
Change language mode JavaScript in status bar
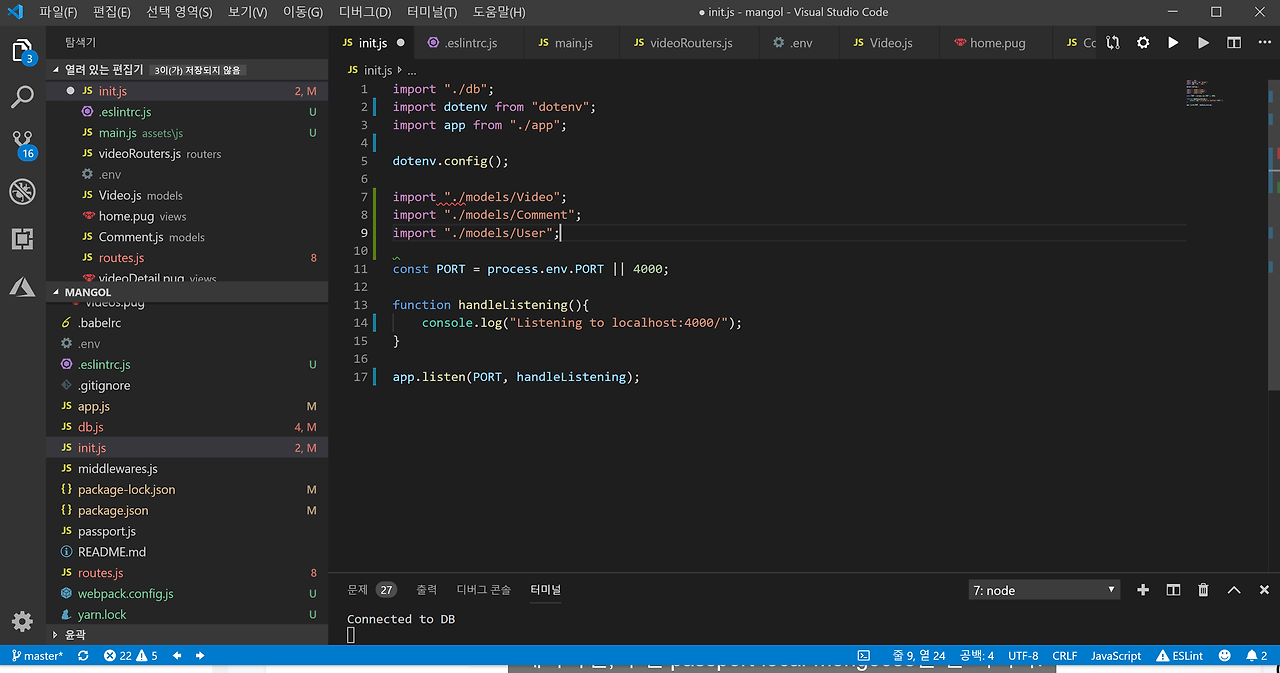tap(1115, 656)
